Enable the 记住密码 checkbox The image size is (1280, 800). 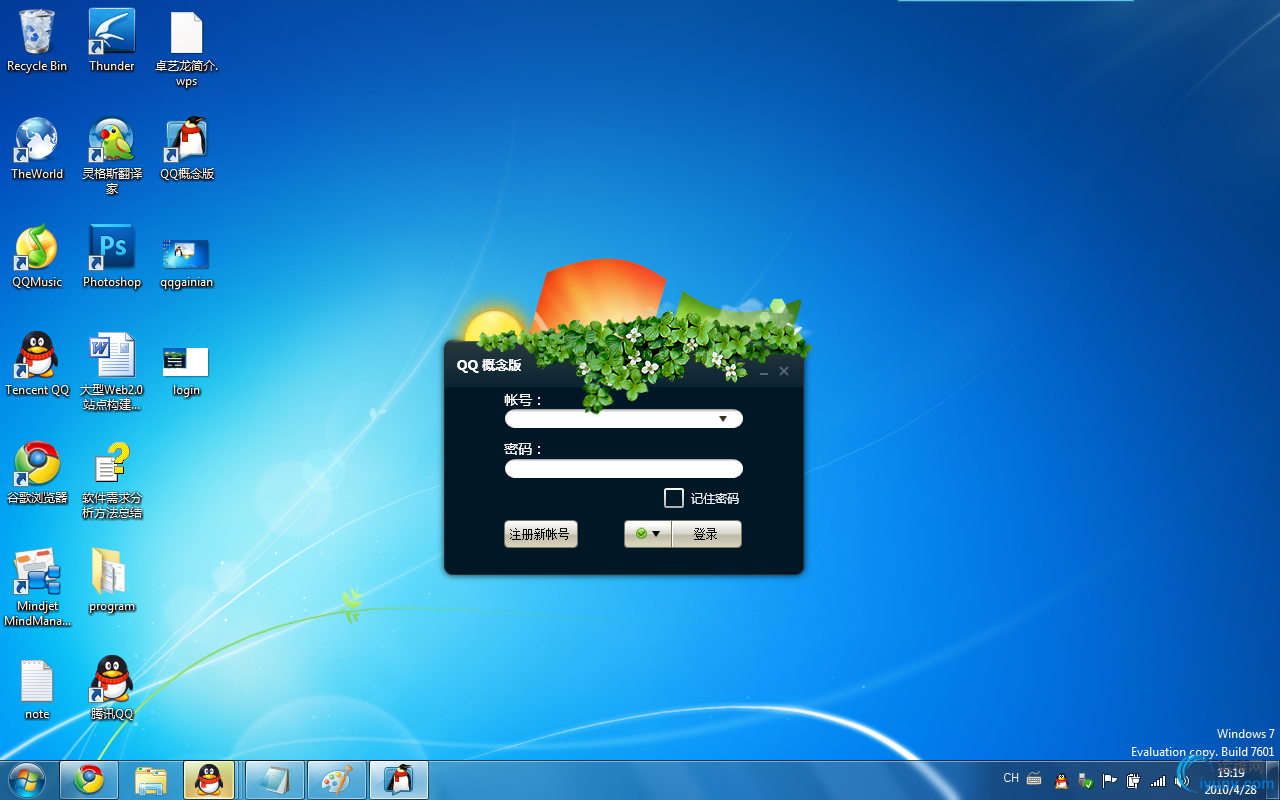pyautogui.click(x=674, y=498)
